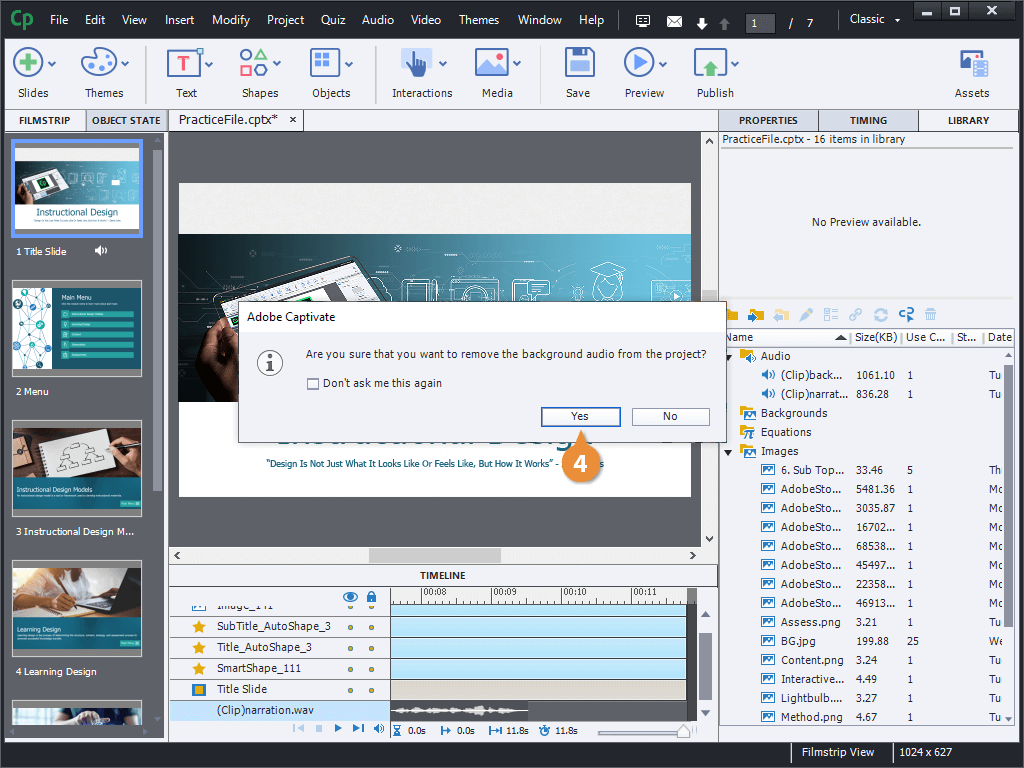
Task: Click the email envelope icon in title bar
Action: coord(674,21)
